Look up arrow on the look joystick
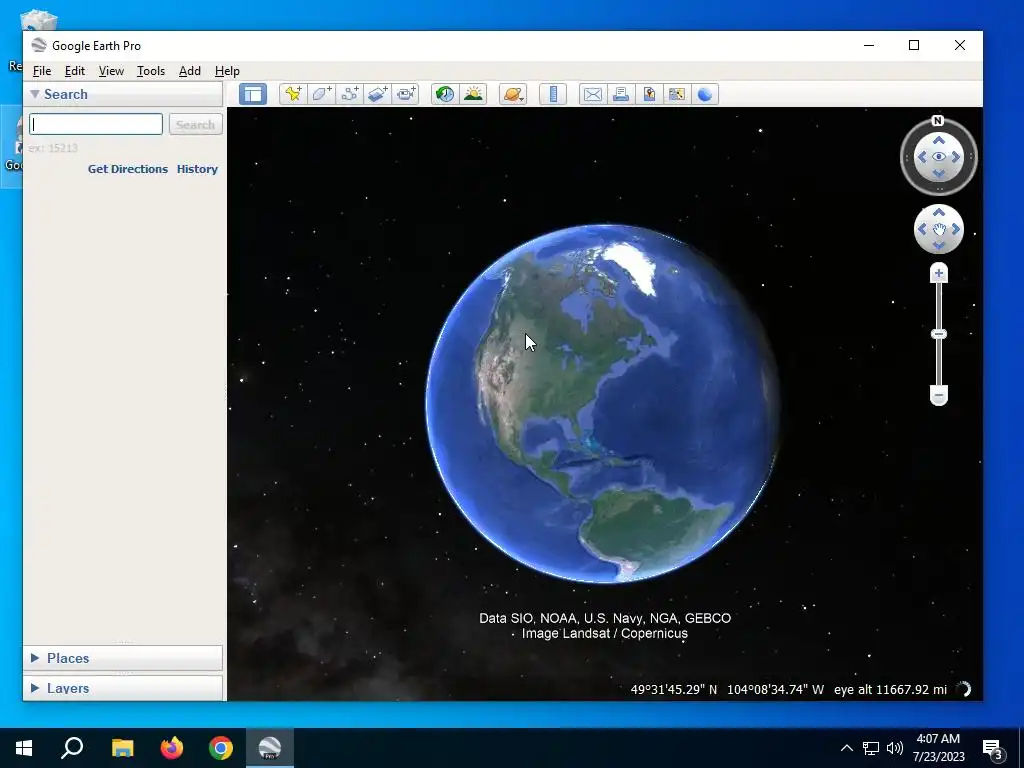Screen dimensions: 1024x768 coord(938,140)
